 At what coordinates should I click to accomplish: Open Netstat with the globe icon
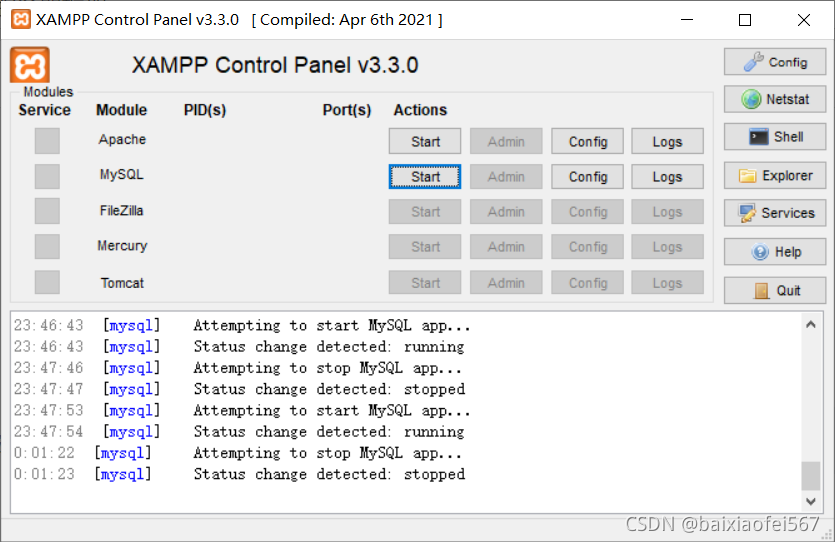click(x=775, y=99)
